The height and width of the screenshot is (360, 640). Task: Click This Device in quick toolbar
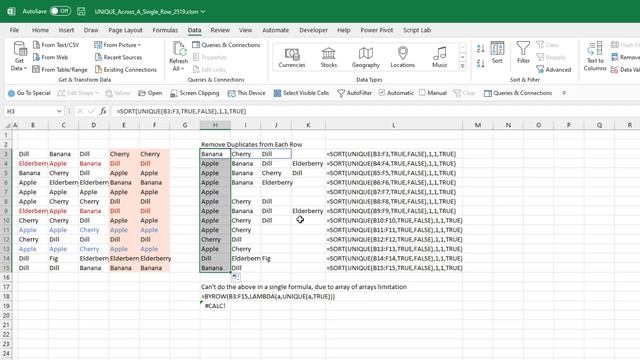coord(247,93)
